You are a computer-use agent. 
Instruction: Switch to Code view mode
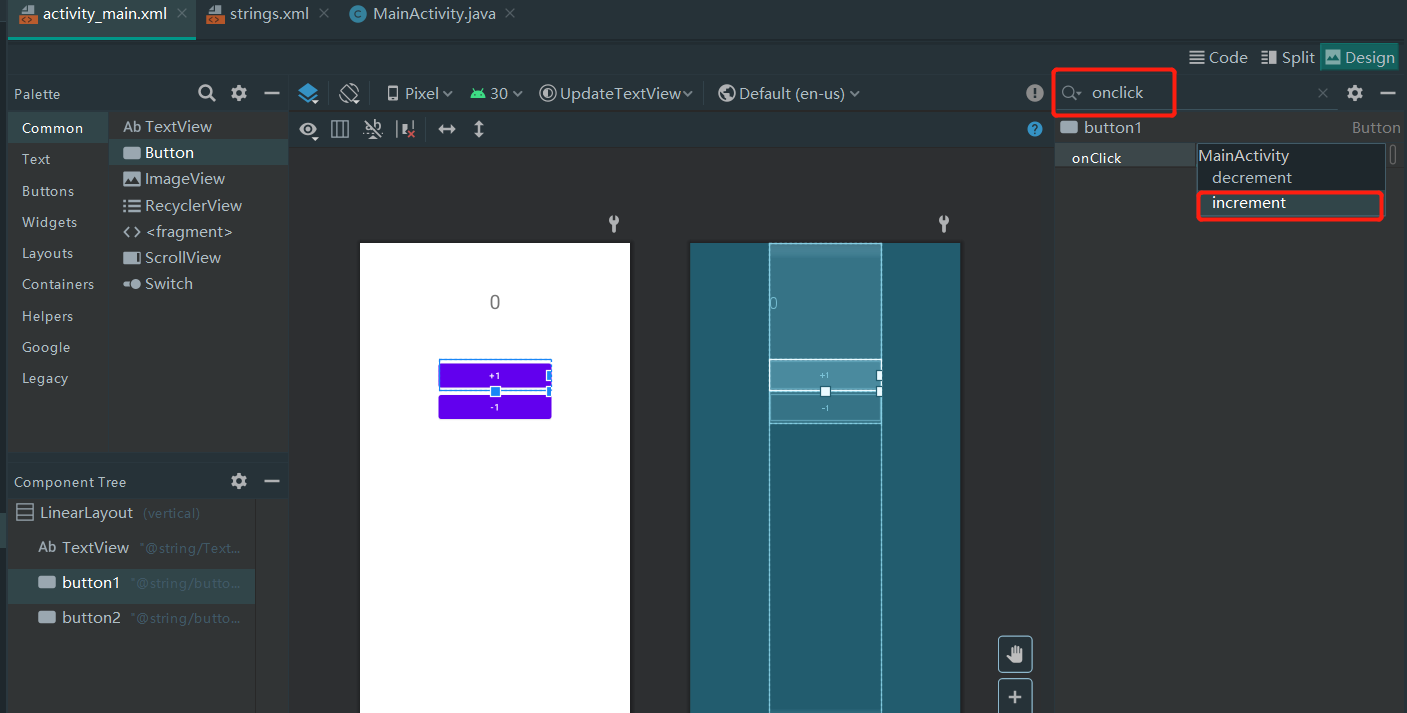1218,57
